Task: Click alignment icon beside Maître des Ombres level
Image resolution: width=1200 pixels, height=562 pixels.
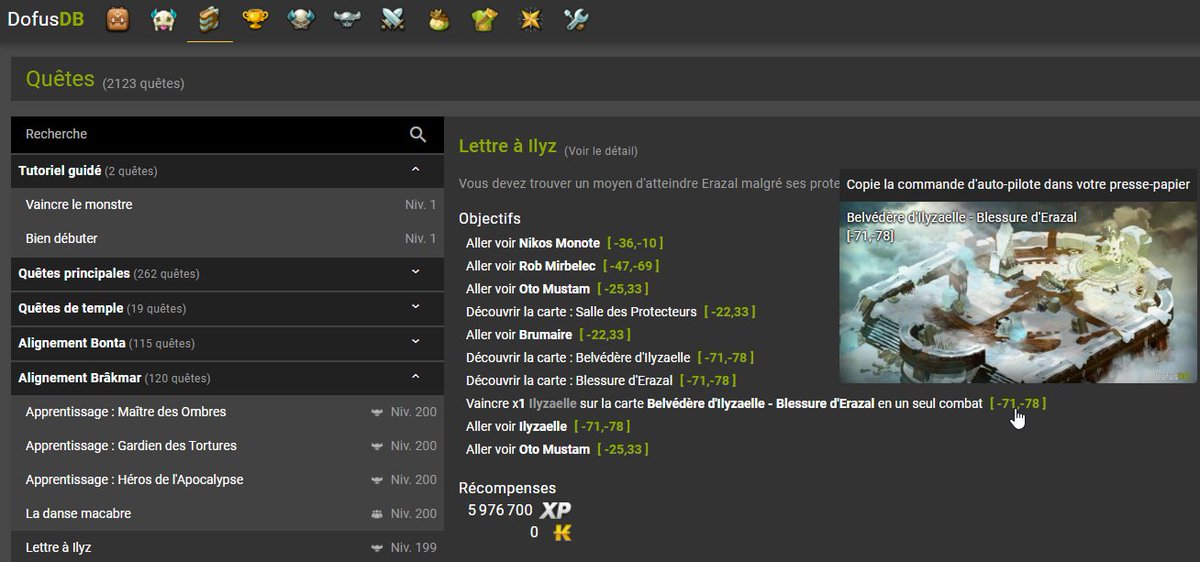Action: coord(377,412)
